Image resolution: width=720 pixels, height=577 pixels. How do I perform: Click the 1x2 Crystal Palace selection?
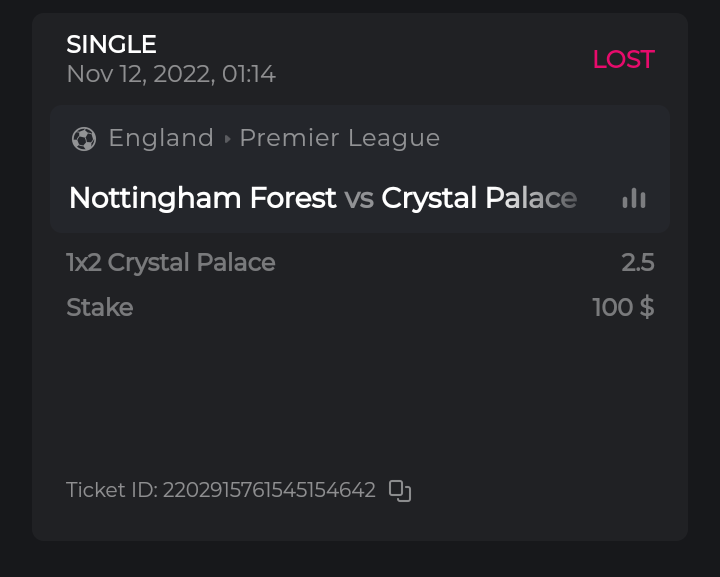[x=170, y=263]
